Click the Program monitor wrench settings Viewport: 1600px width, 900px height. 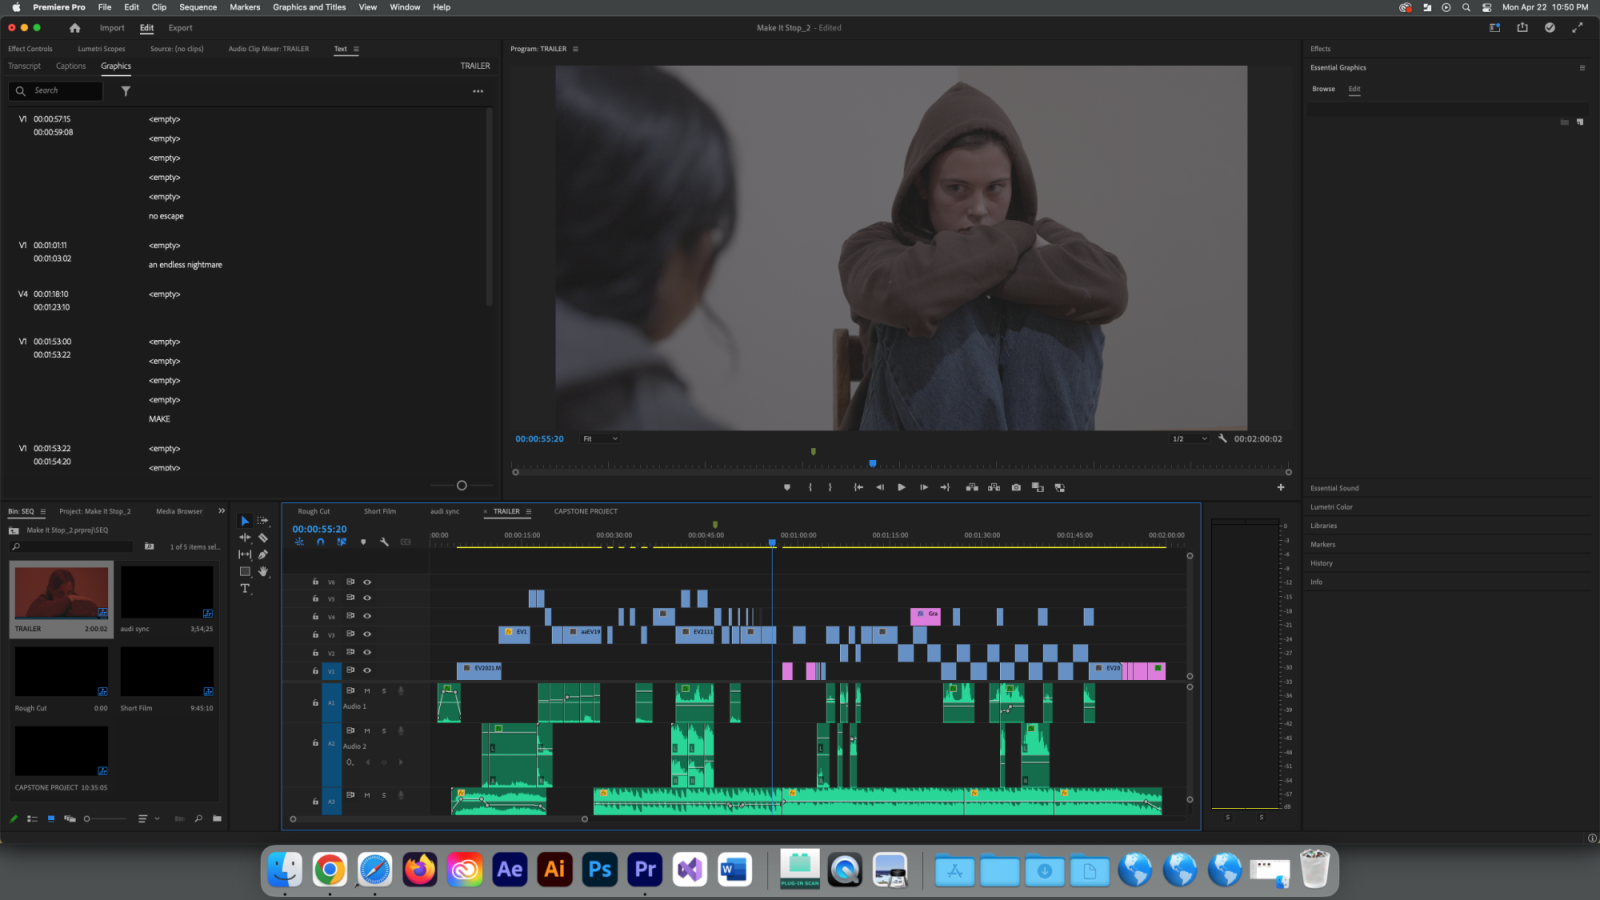1222,439
